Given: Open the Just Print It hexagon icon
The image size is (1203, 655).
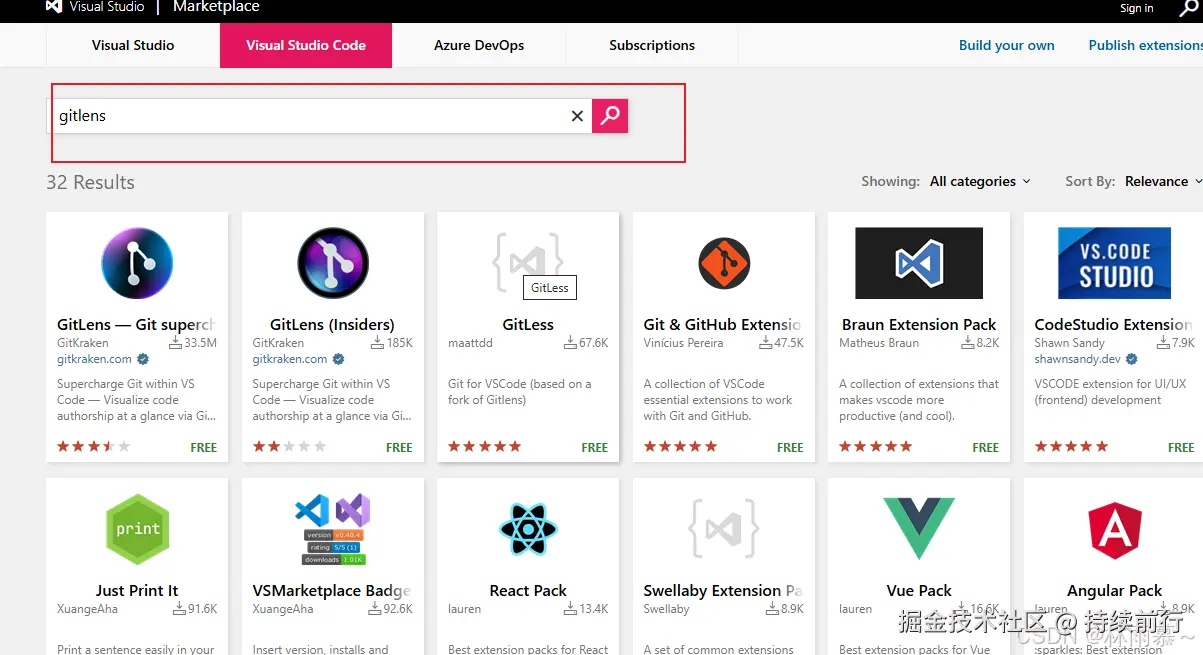Looking at the screenshot, I should click(137, 529).
